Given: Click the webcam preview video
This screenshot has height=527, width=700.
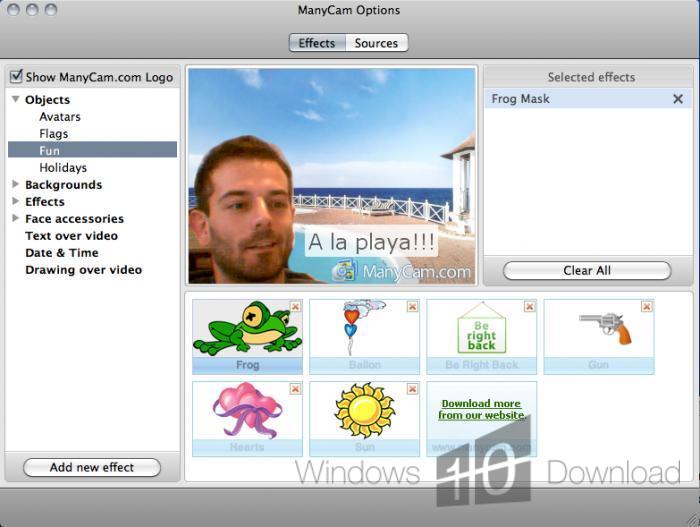Looking at the screenshot, I should [x=332, y=176].
